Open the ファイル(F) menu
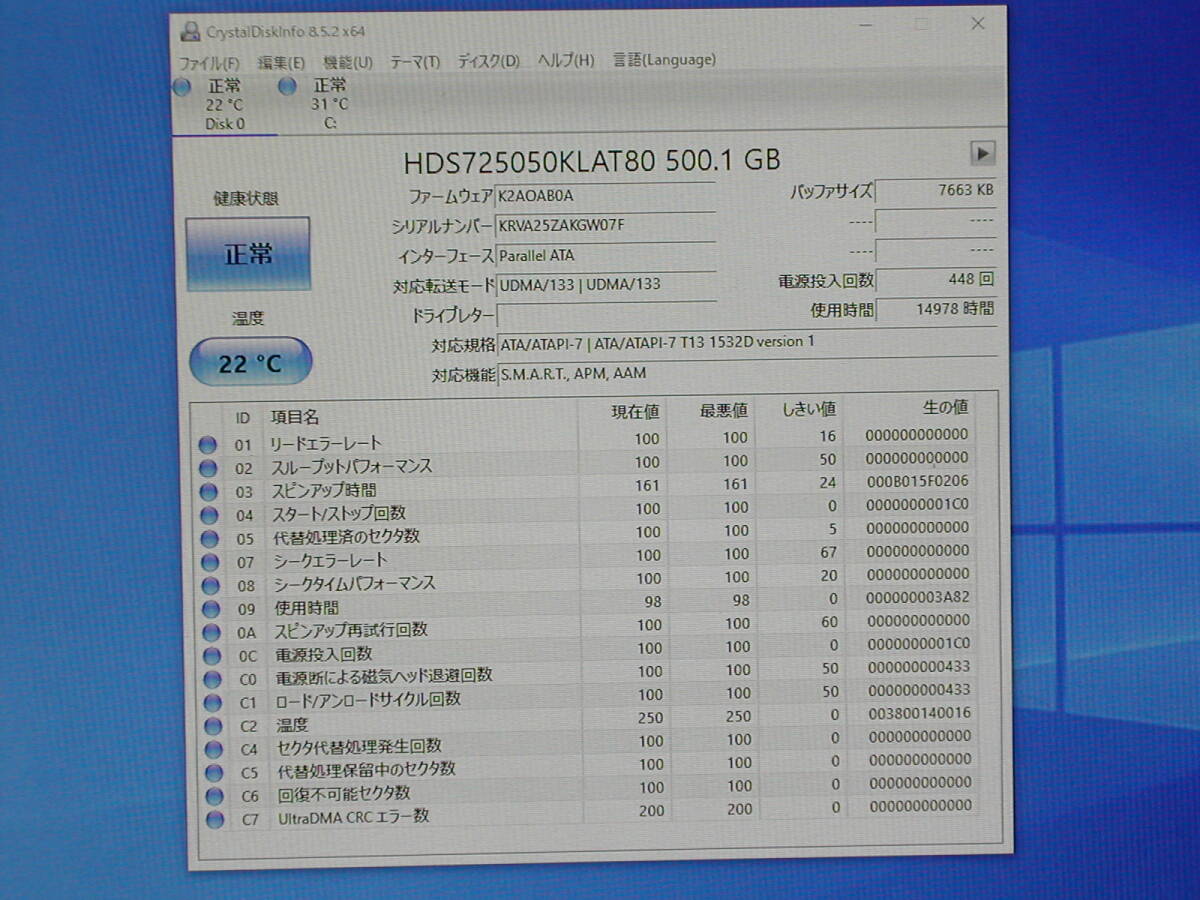 [x=209, y=62]
